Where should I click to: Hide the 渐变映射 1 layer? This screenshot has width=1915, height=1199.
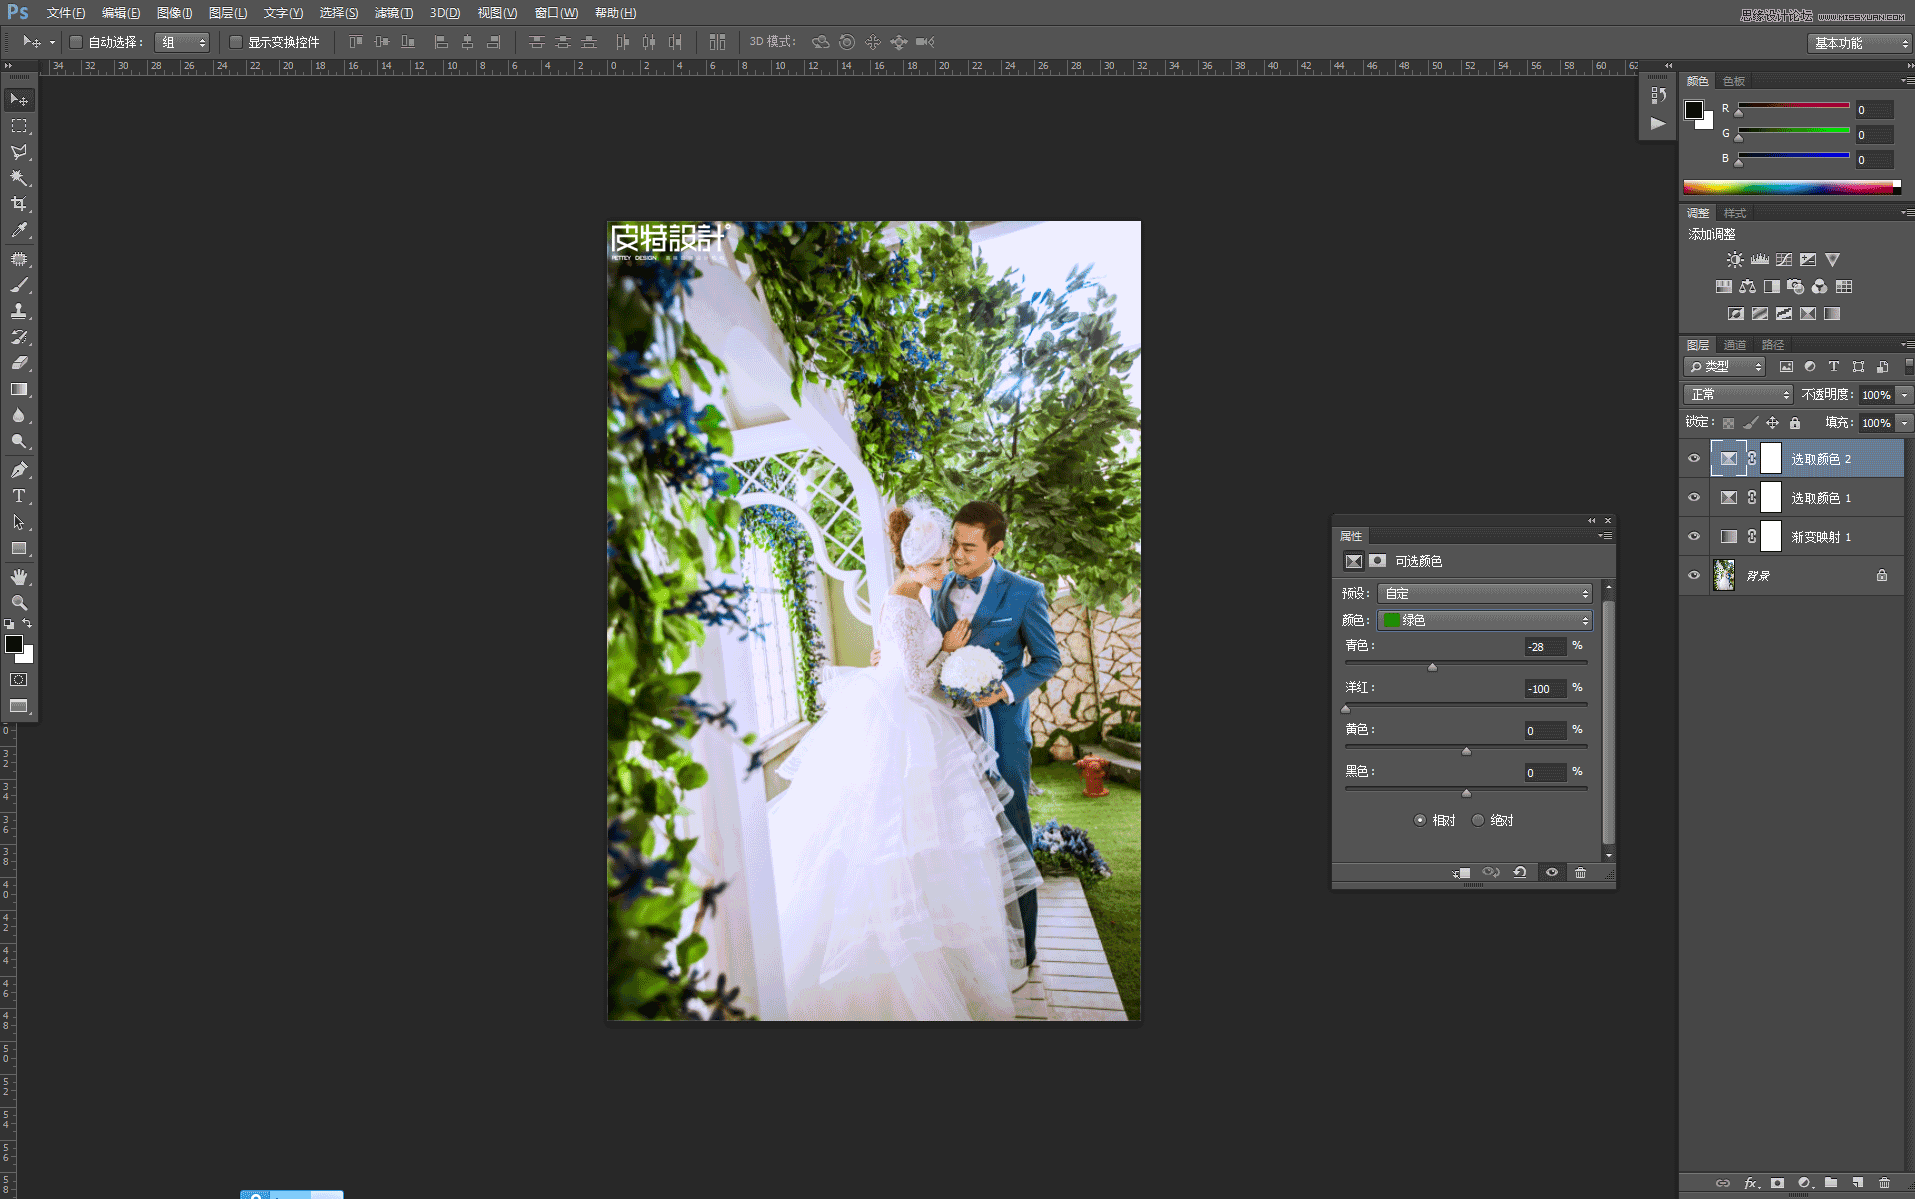tap(1694, 537)
